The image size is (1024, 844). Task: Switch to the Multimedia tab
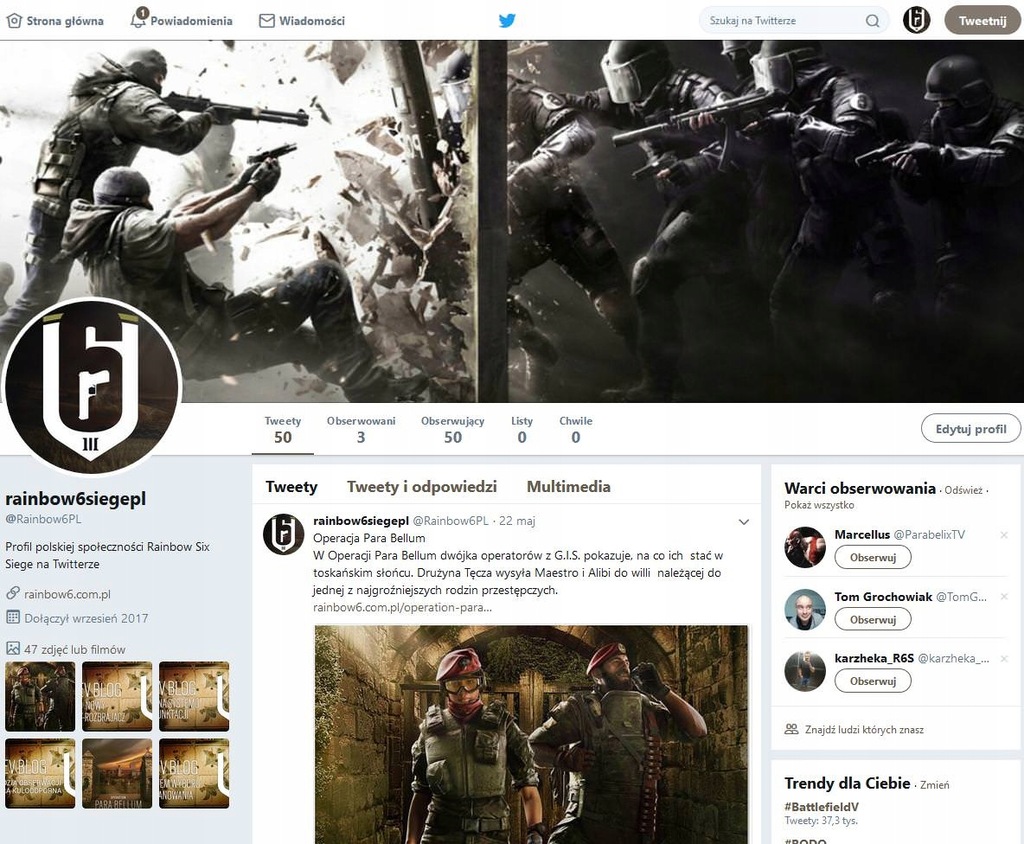coord(569,487)
